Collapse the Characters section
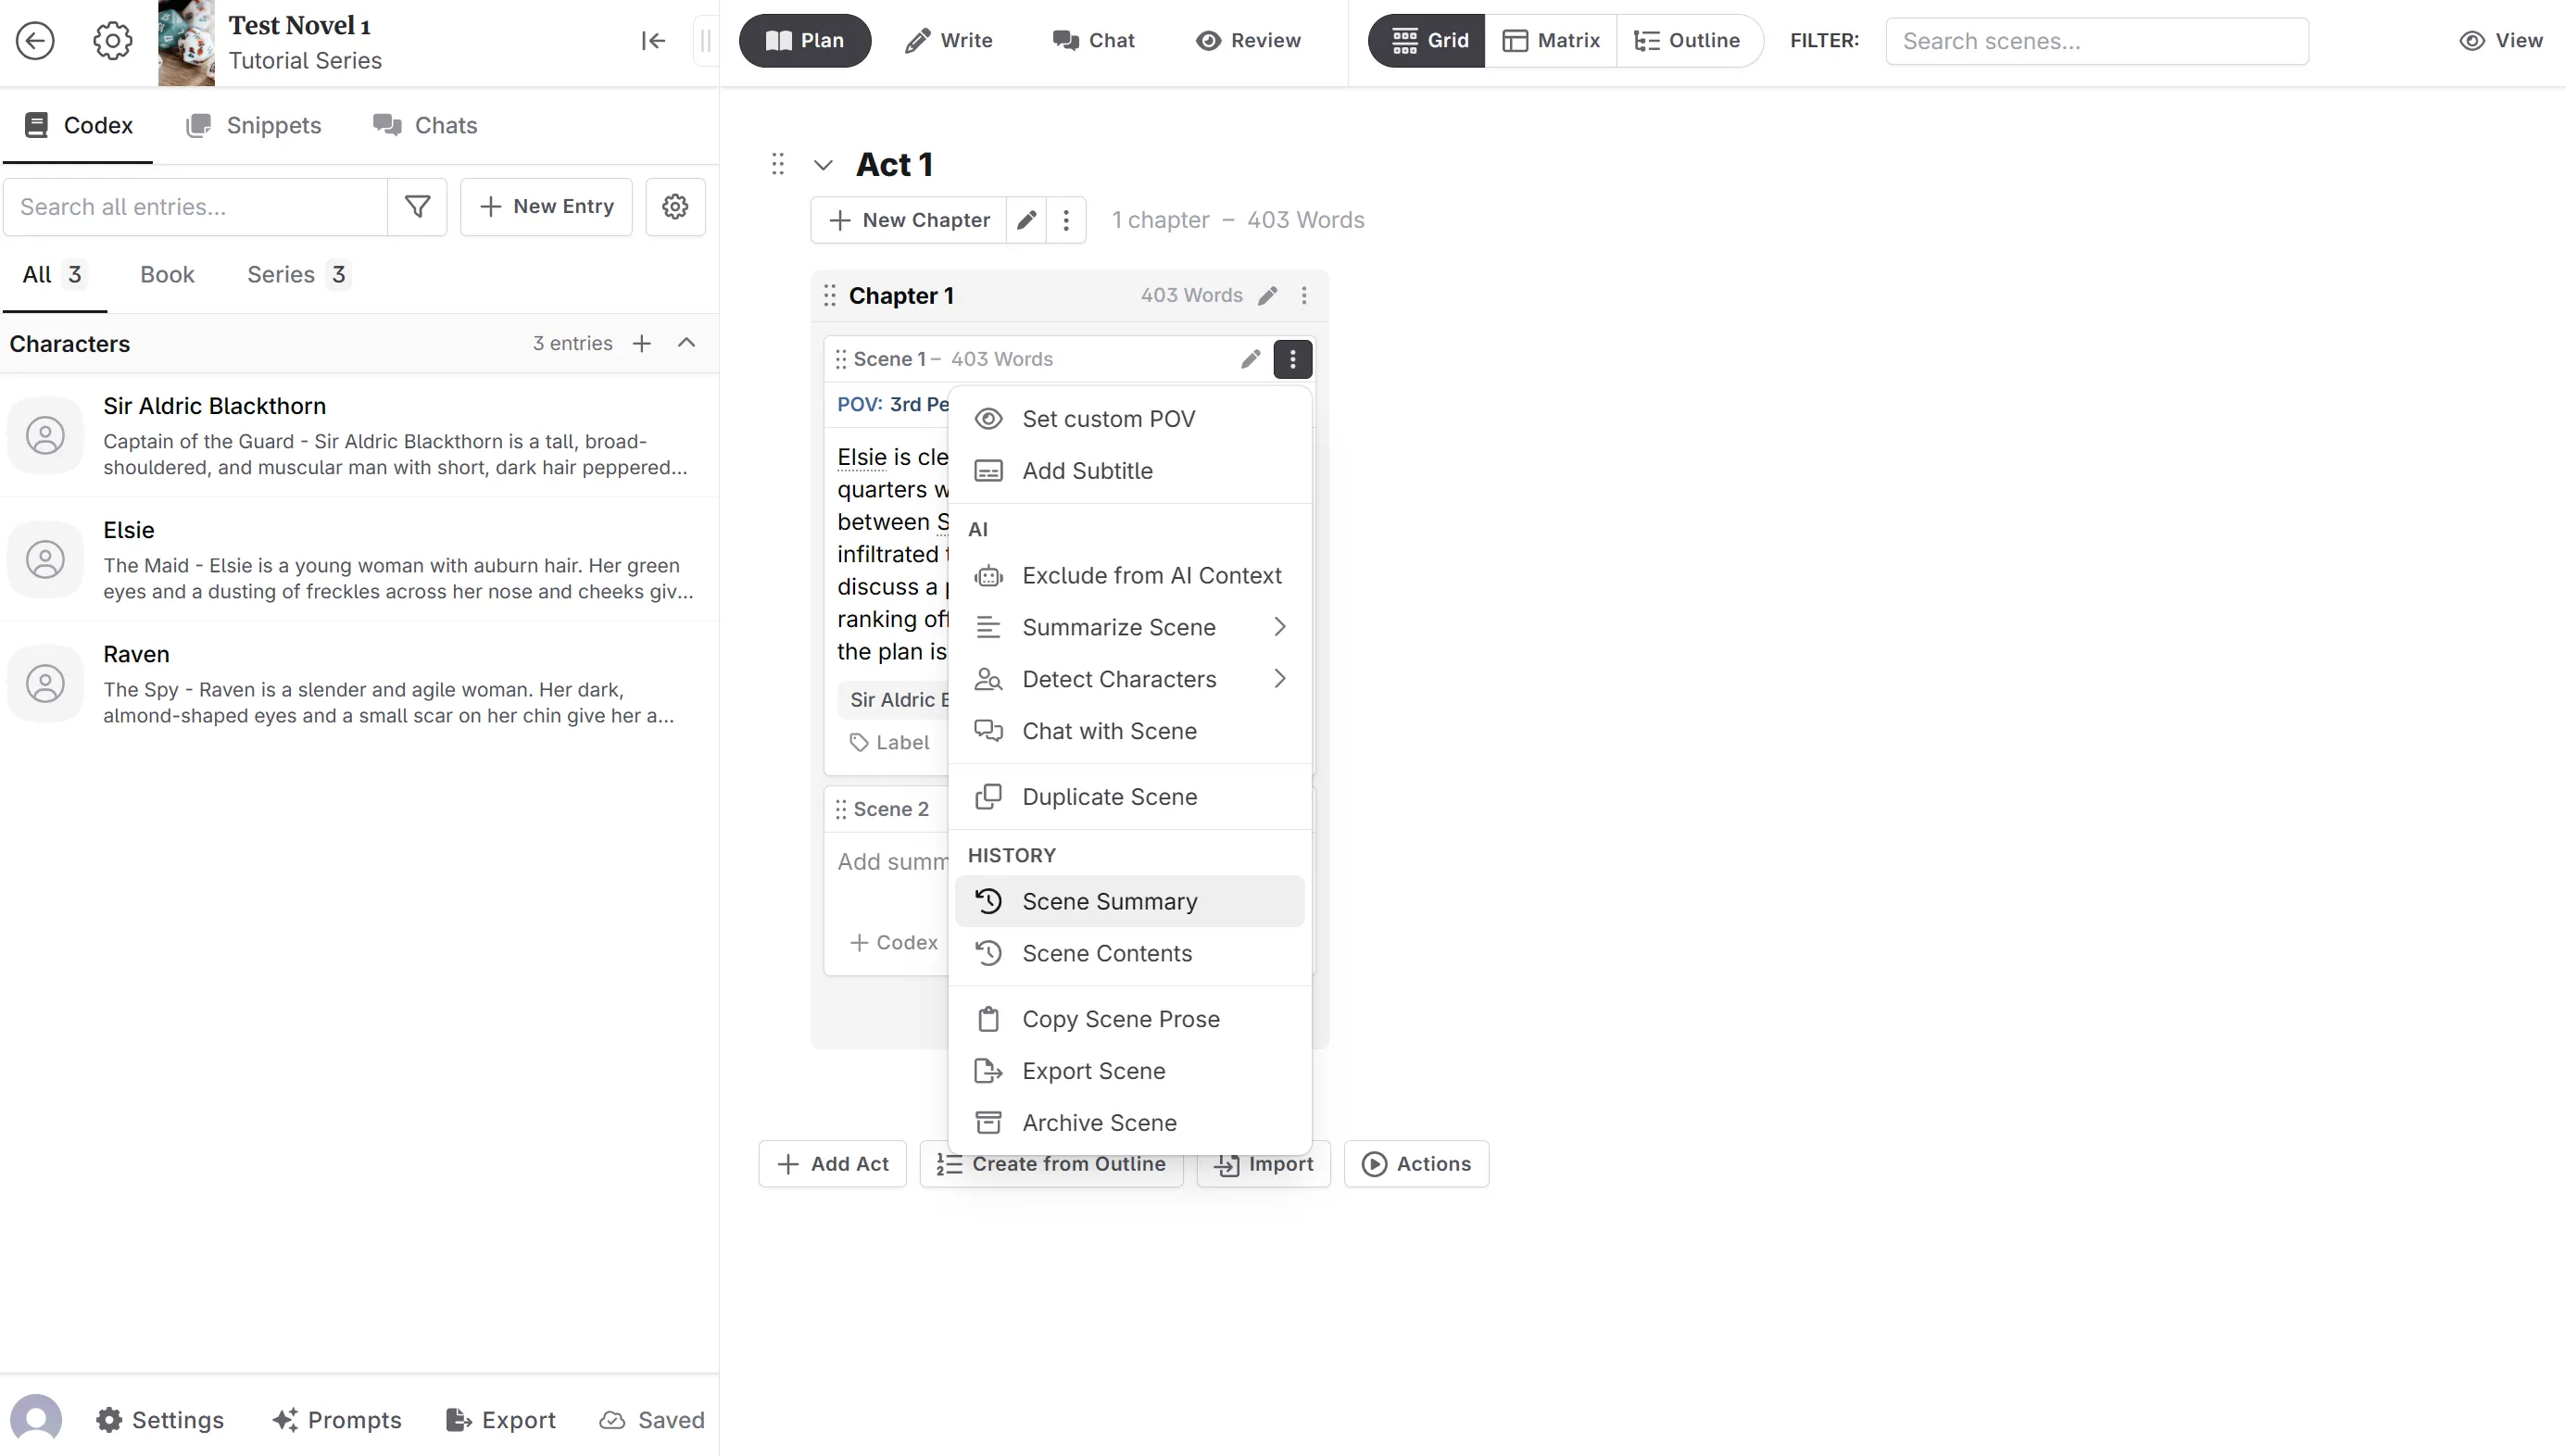Screen dimensions: 2566x1456 (686, 343)
